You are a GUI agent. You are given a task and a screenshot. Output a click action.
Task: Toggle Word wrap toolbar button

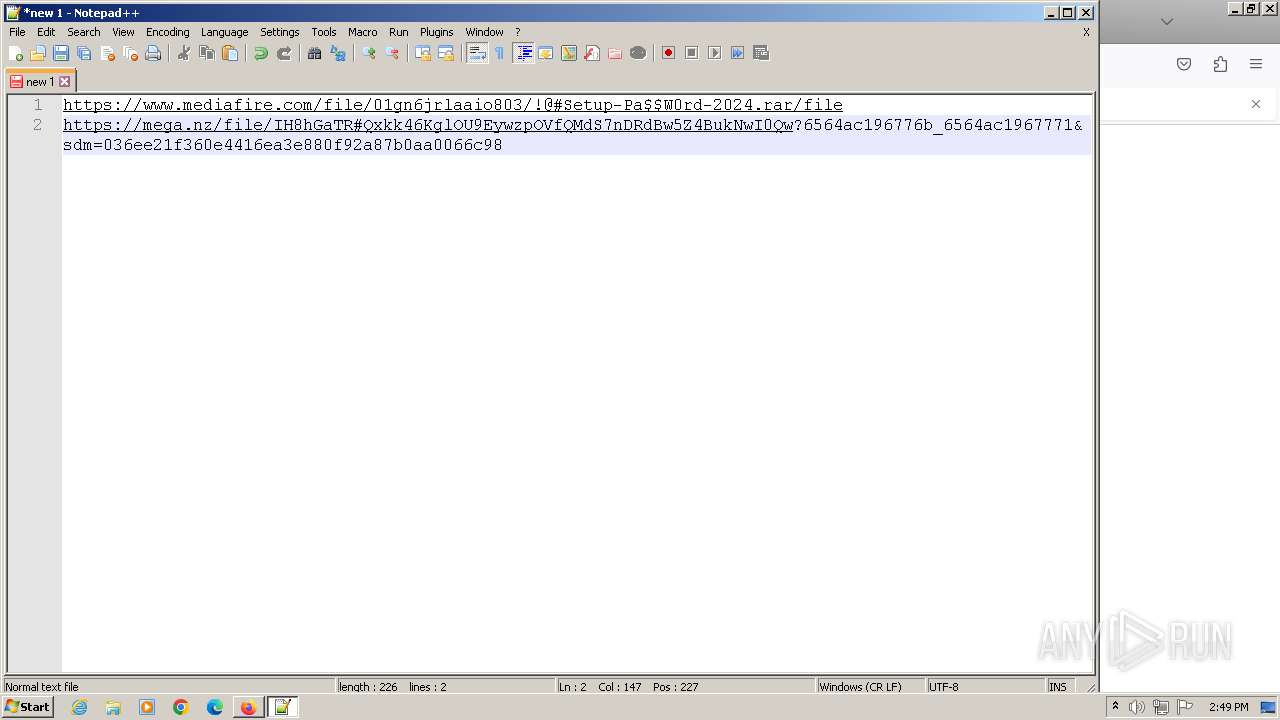[x=477, y=53]
